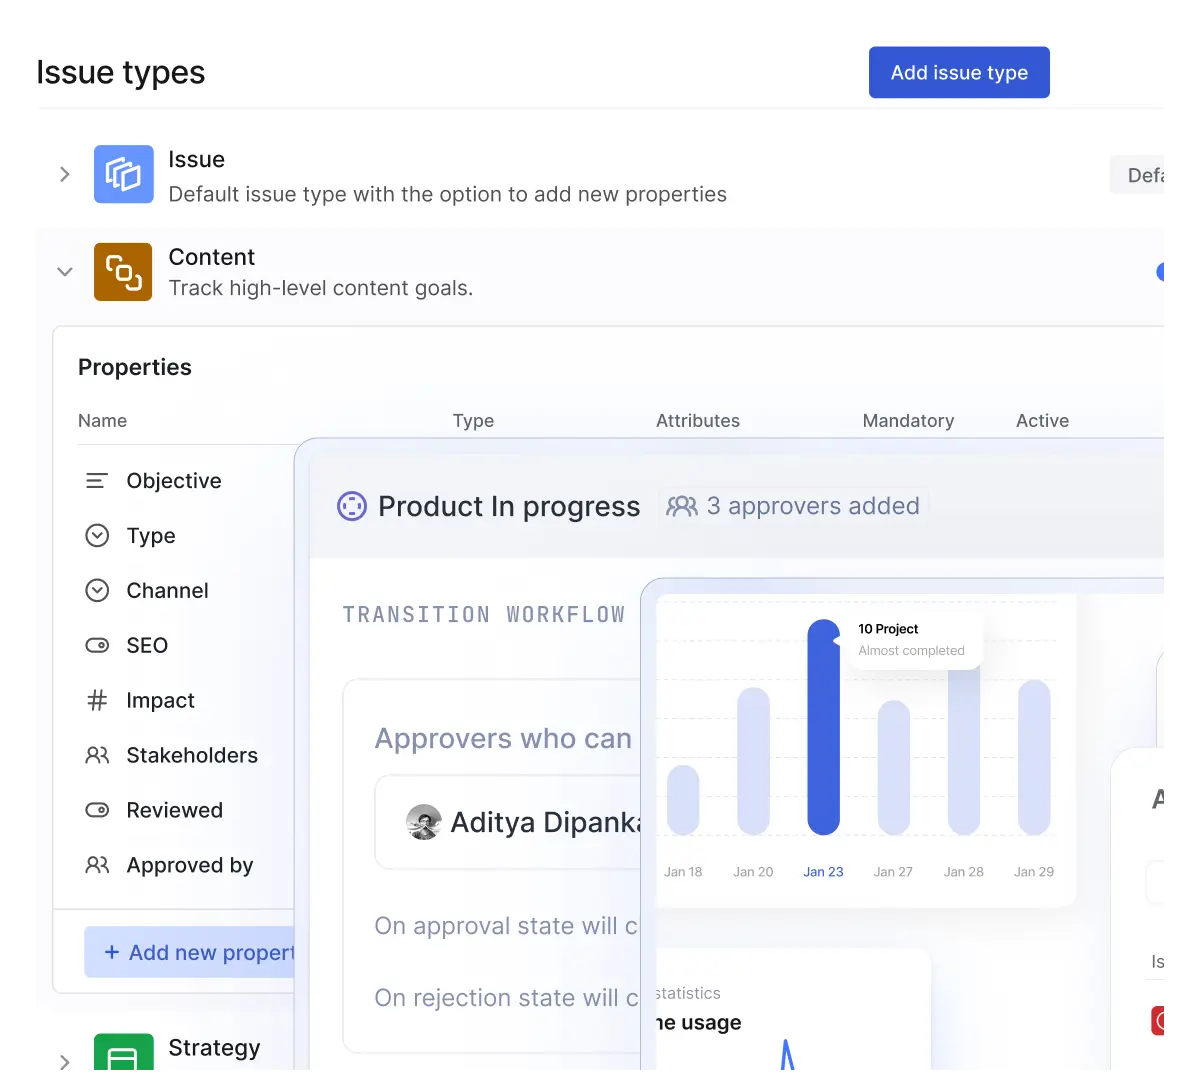Click the toggle icon beside Reviewed
This screenshot has height=1086, width=1180.
click(x=97, y=811)
